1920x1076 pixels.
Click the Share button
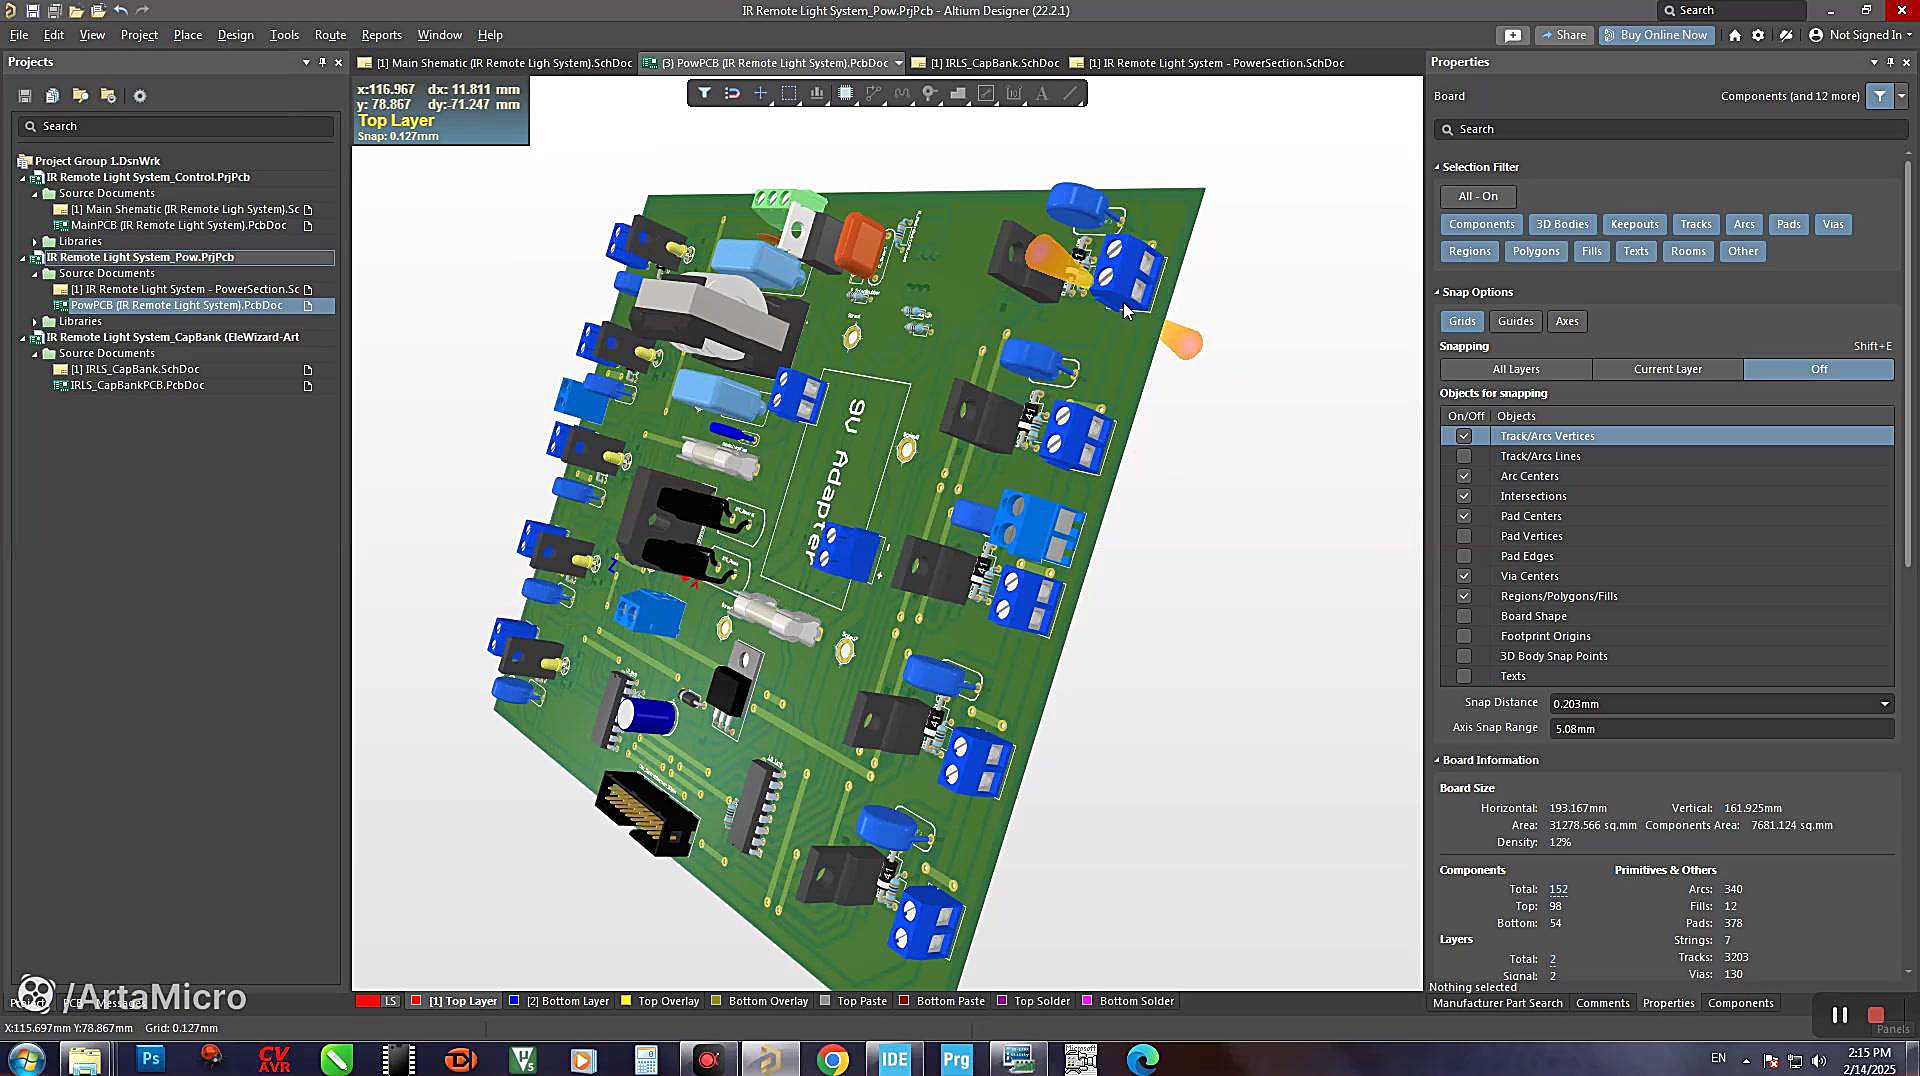click(x=1564, y=35)
